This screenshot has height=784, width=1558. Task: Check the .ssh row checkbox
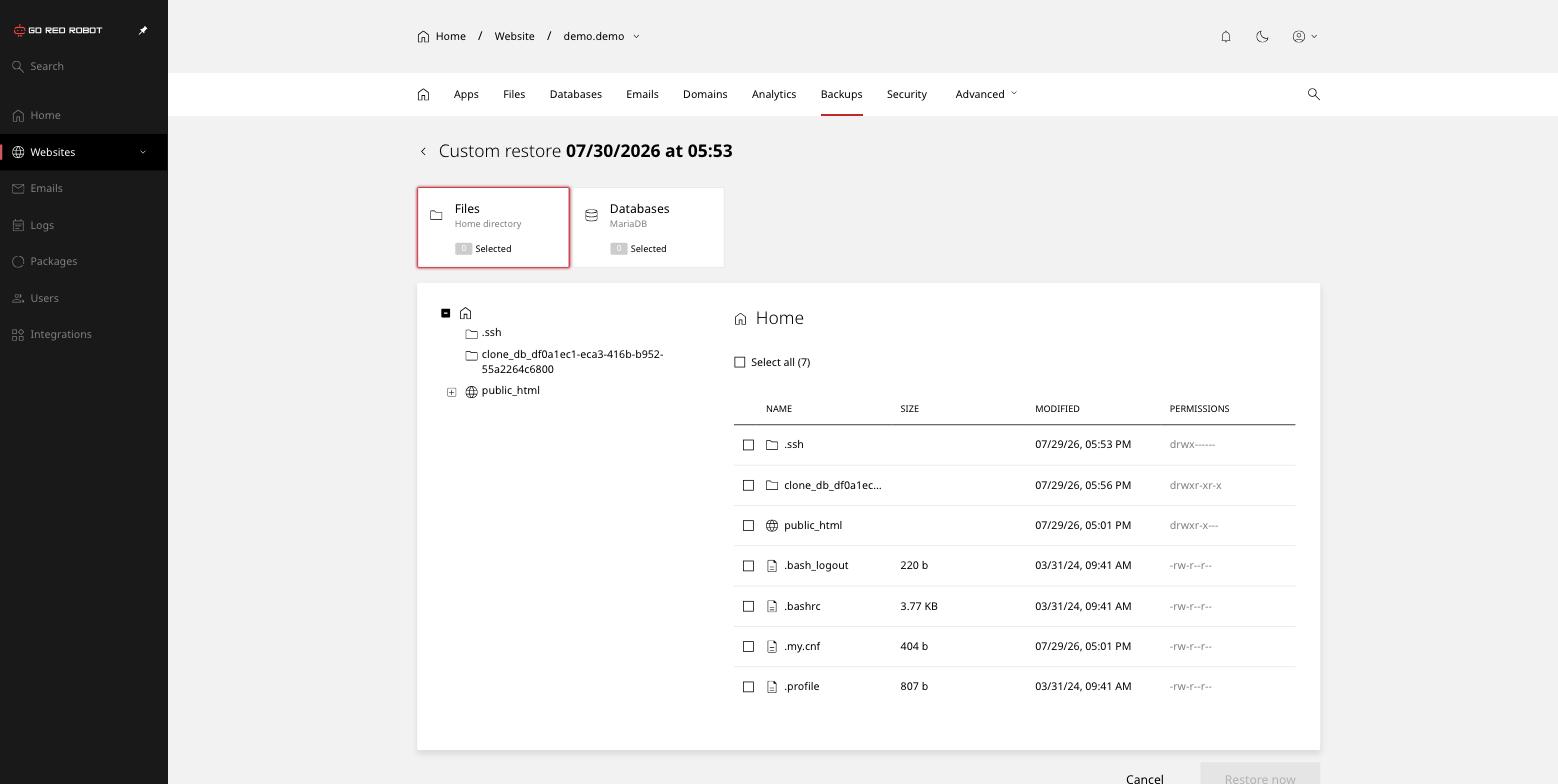point(748,445)
